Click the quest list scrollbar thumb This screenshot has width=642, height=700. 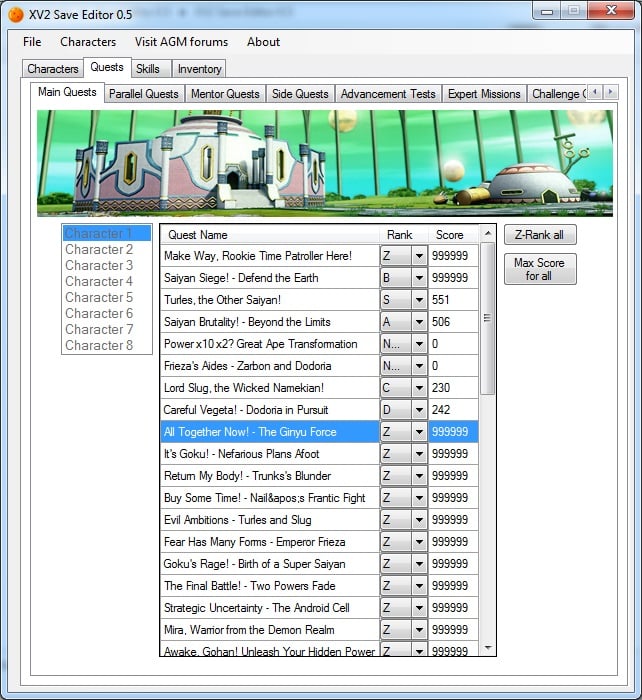(x=488, y=319)
